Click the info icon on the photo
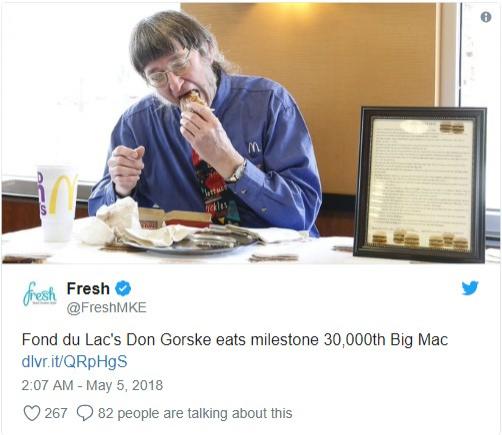Viewport: 502px width, 435px height. coord(486,17)
